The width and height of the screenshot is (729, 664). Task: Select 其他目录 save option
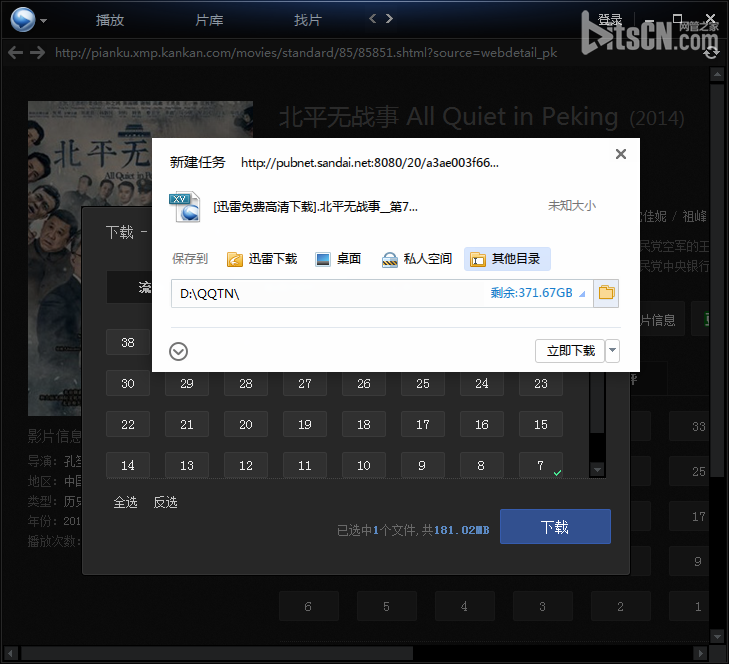coord(507,259)
